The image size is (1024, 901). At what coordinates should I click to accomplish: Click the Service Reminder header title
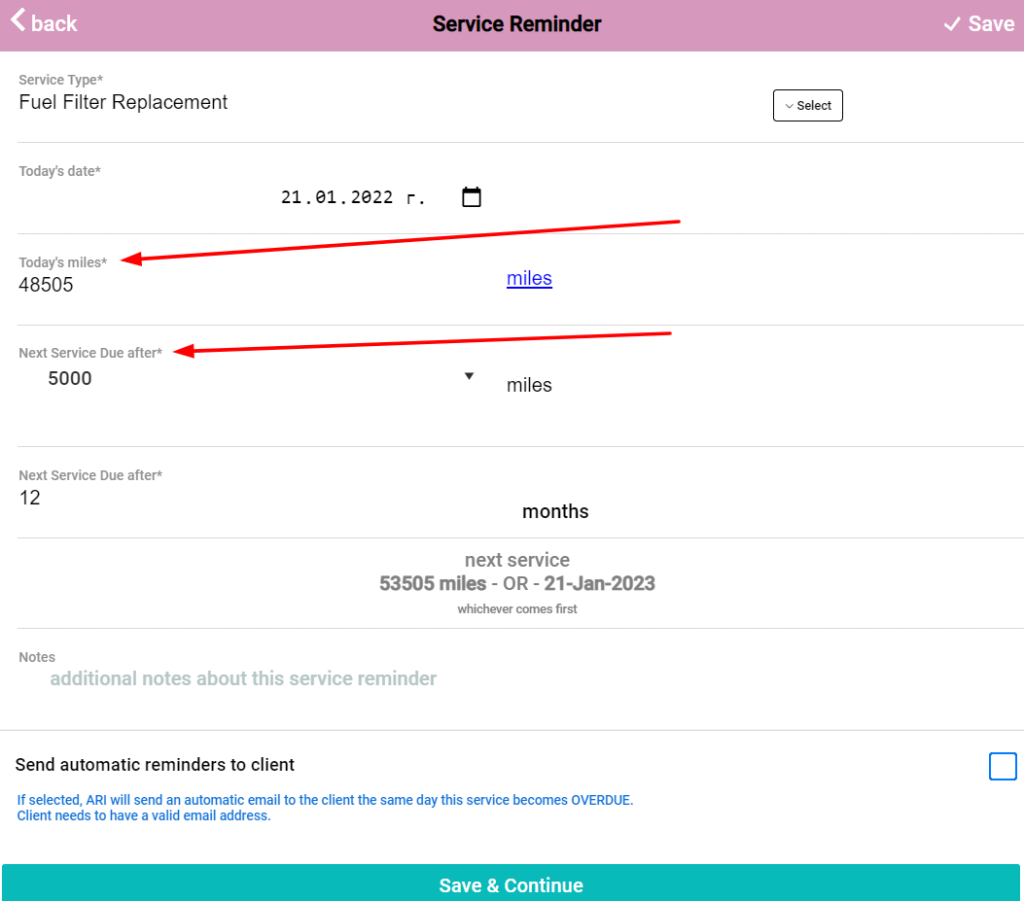(x=516, y=23)
